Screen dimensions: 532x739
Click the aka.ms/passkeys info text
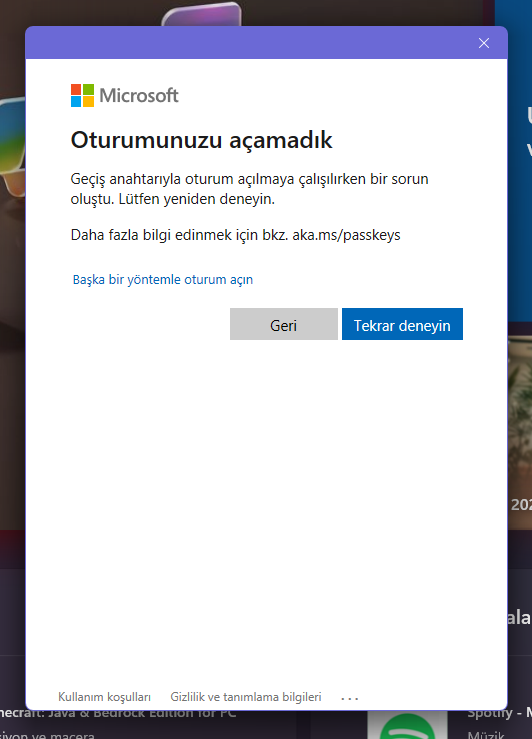point(235,235)
